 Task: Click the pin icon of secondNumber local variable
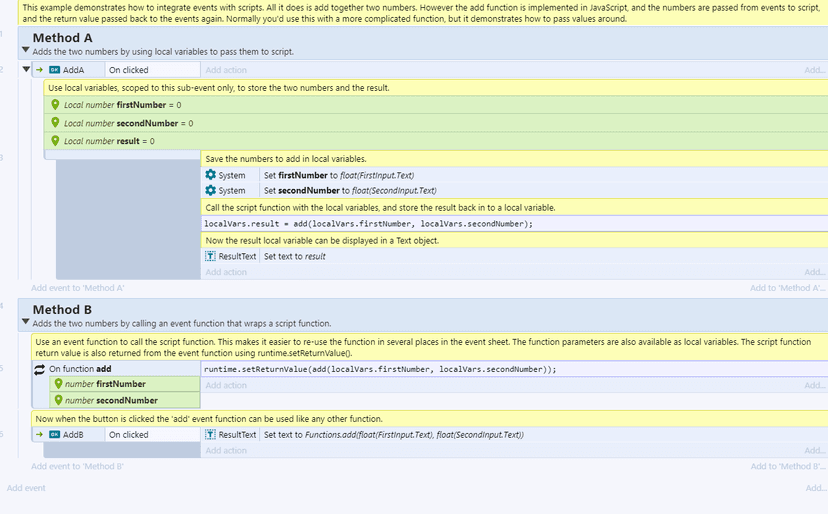[x=55, y=123]
